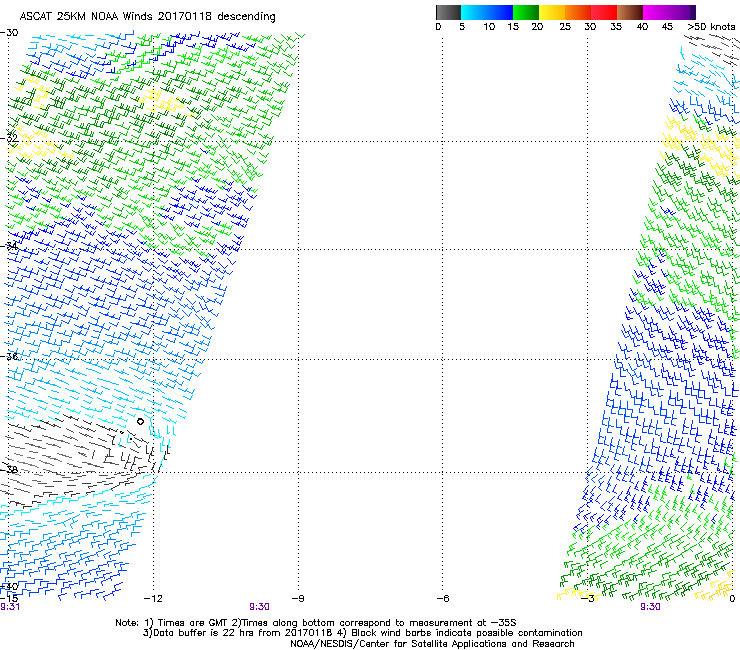Screen dimensions: 740x650
Task: Click the '>50 knots' legend label
Action: [711, 27]
